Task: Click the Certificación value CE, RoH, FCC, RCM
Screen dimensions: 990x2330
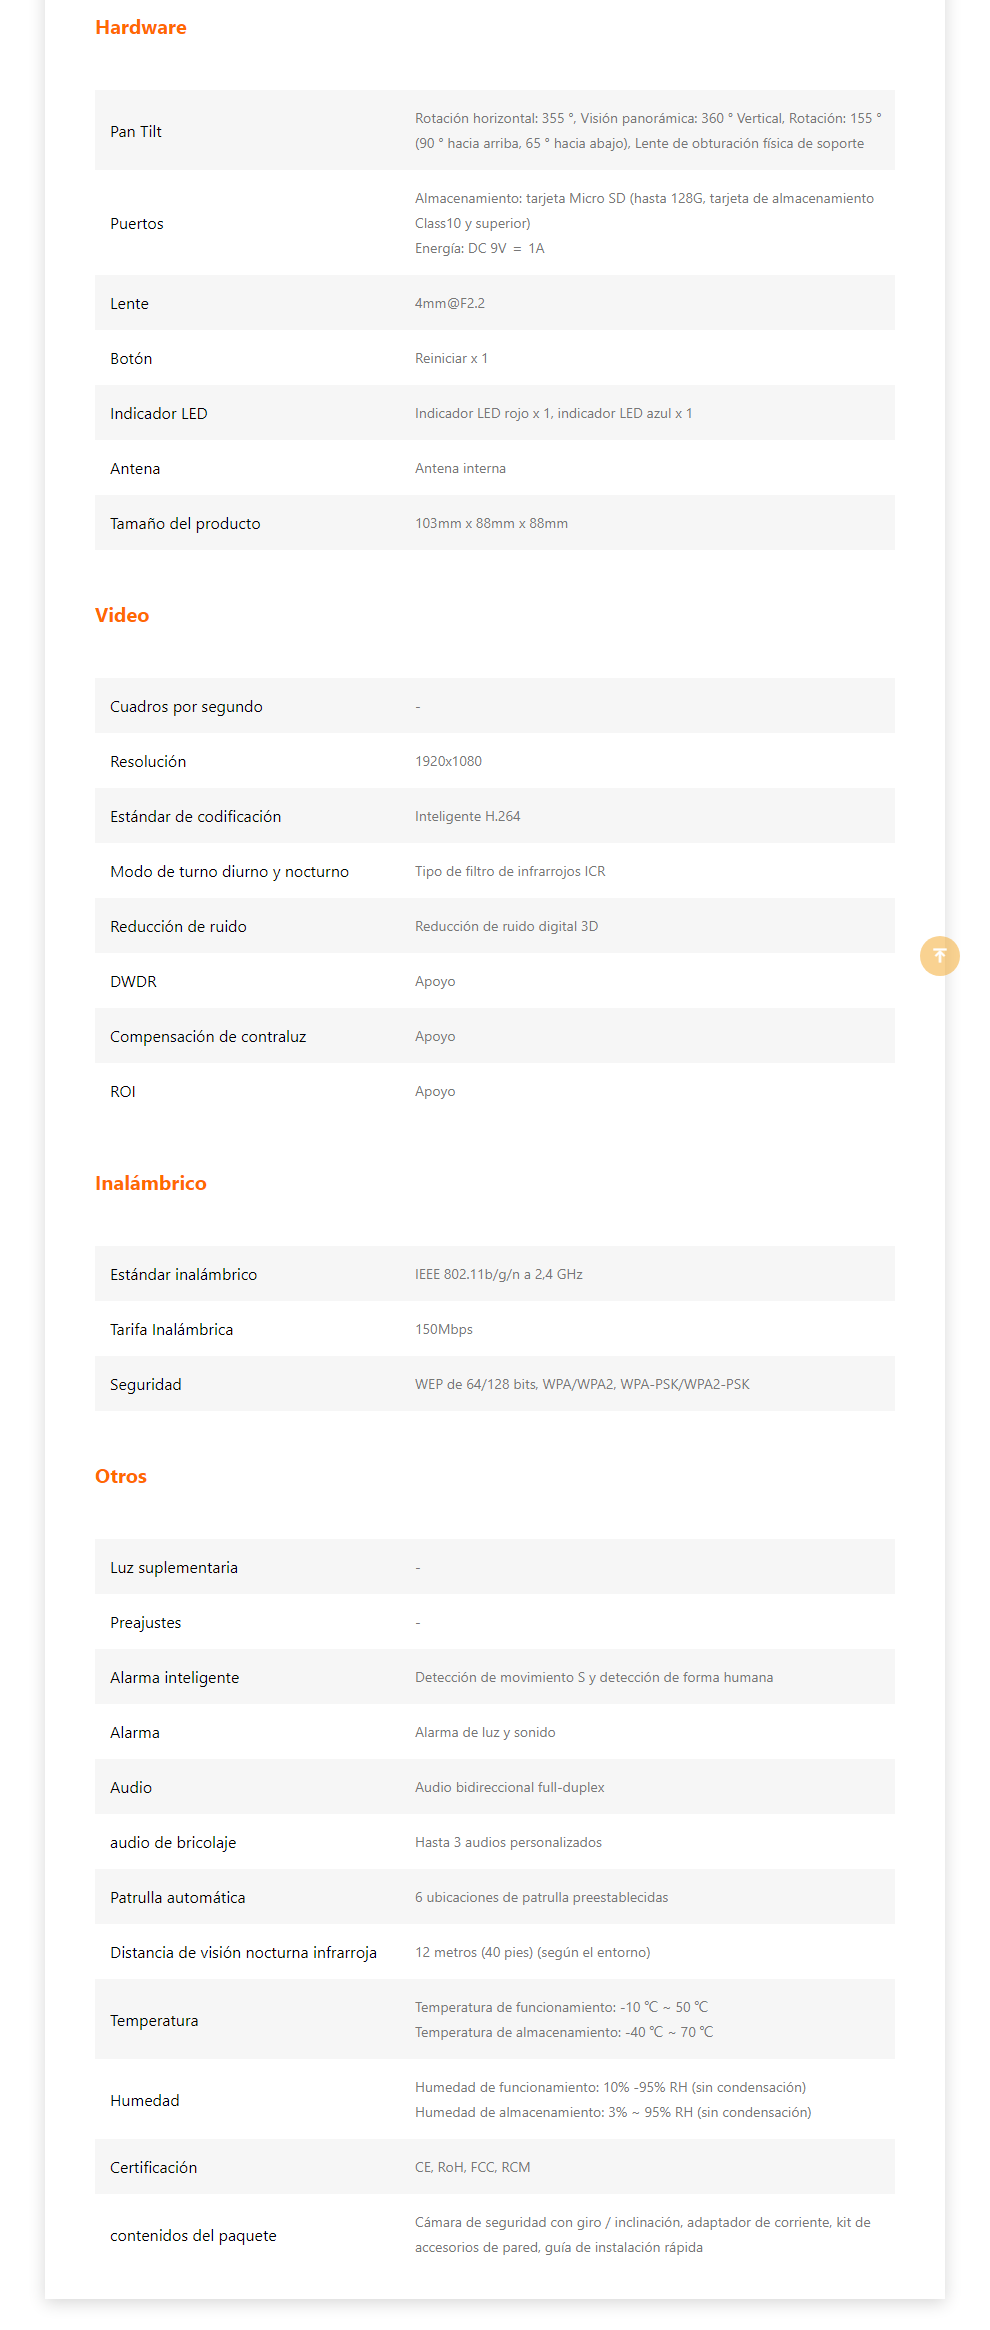Action: [x=473, y=2168]
